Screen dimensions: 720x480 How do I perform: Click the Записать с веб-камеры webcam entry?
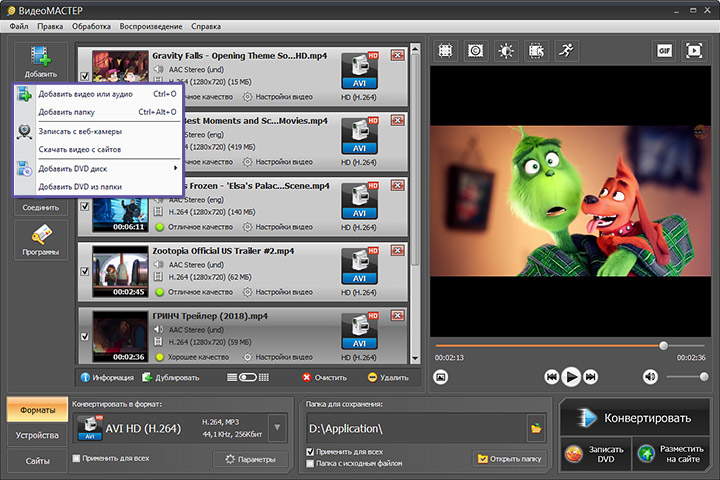tap(98, 131)
